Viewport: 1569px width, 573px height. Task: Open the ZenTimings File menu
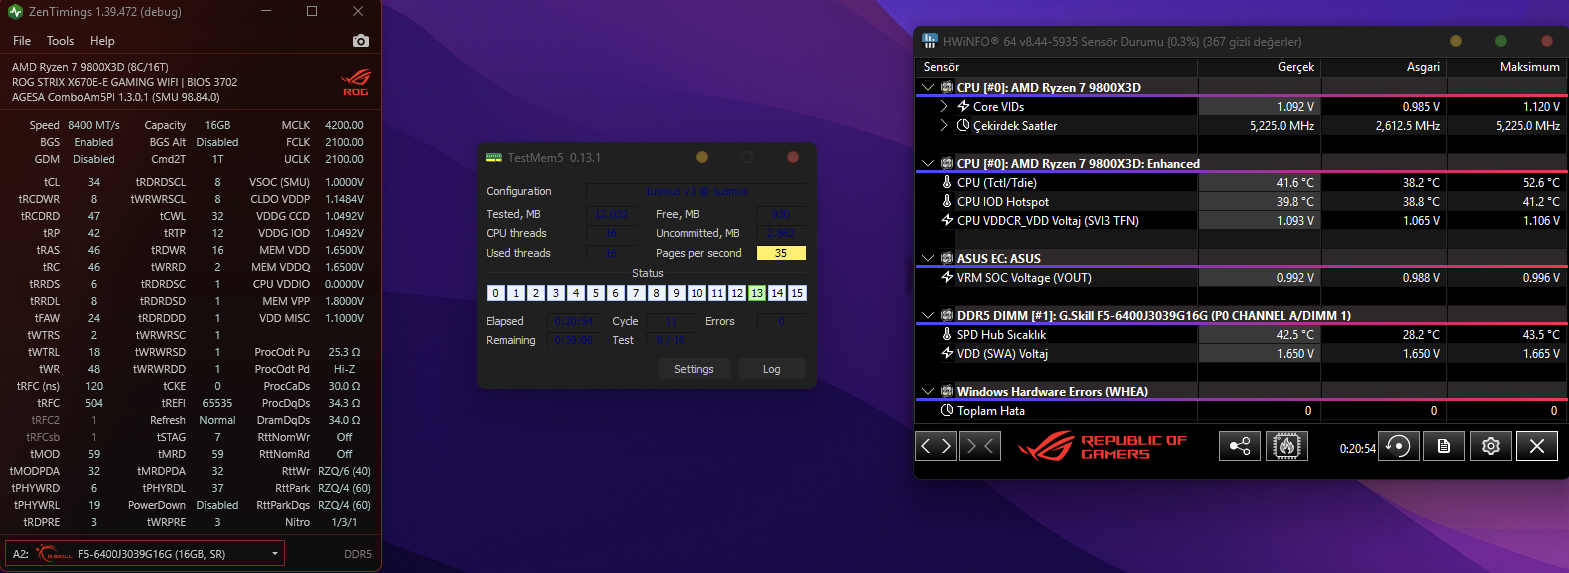(22, 41)
